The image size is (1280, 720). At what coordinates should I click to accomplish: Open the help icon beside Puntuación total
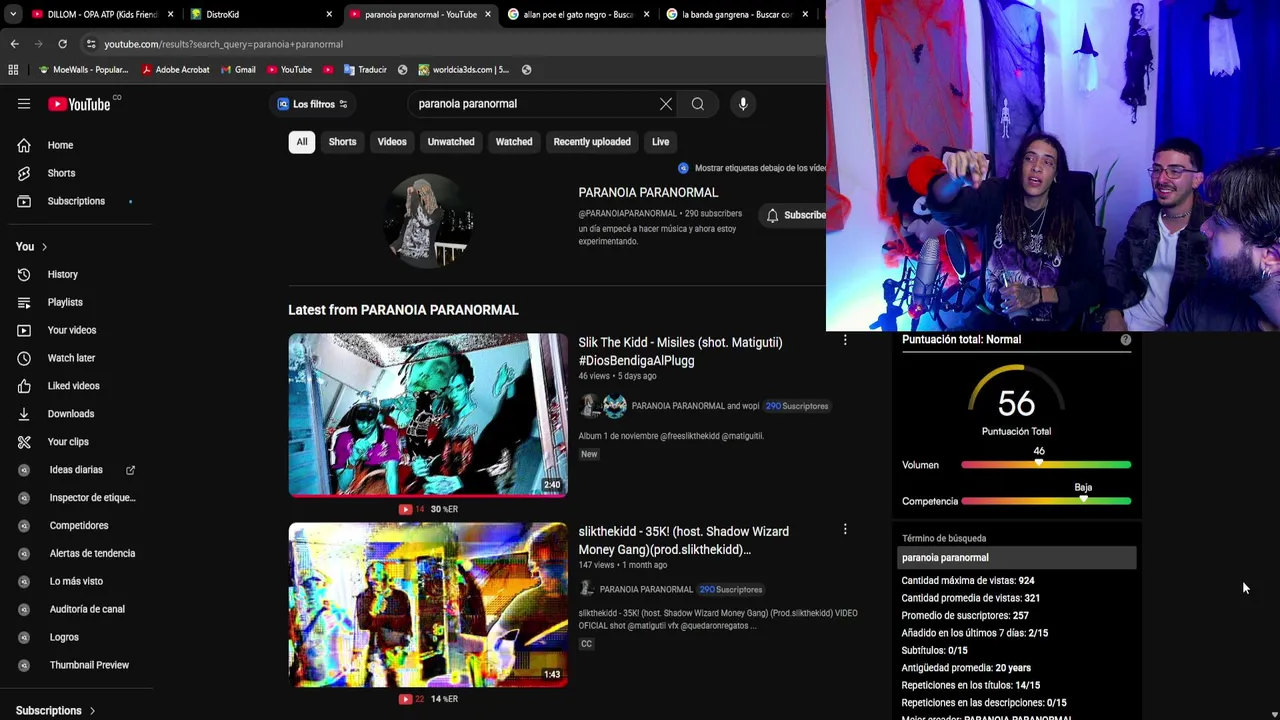1126,340
